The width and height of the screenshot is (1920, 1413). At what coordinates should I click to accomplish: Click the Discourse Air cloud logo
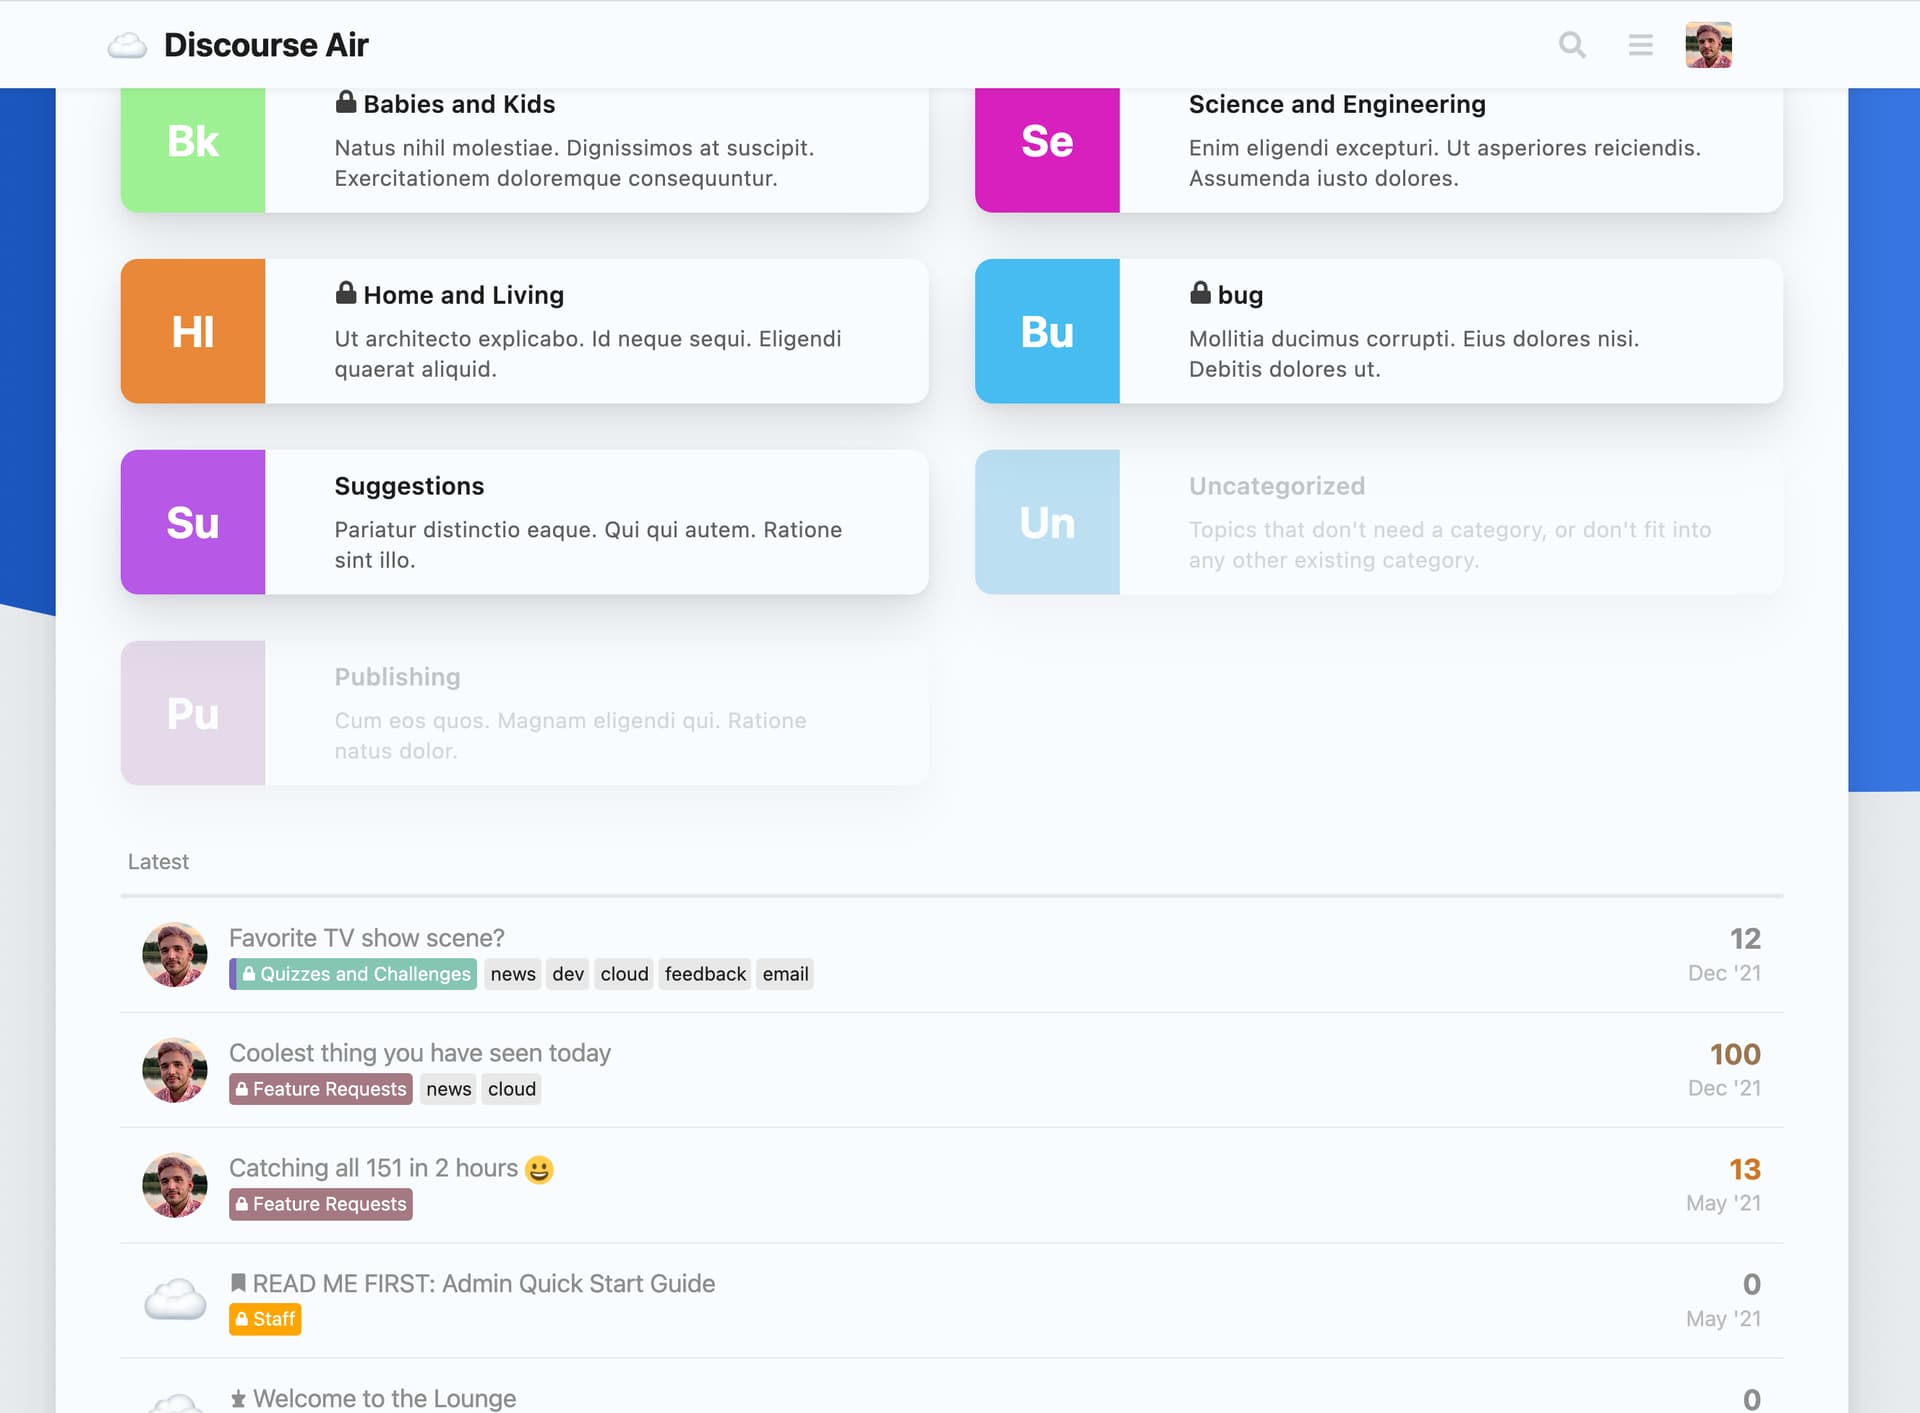128,45
